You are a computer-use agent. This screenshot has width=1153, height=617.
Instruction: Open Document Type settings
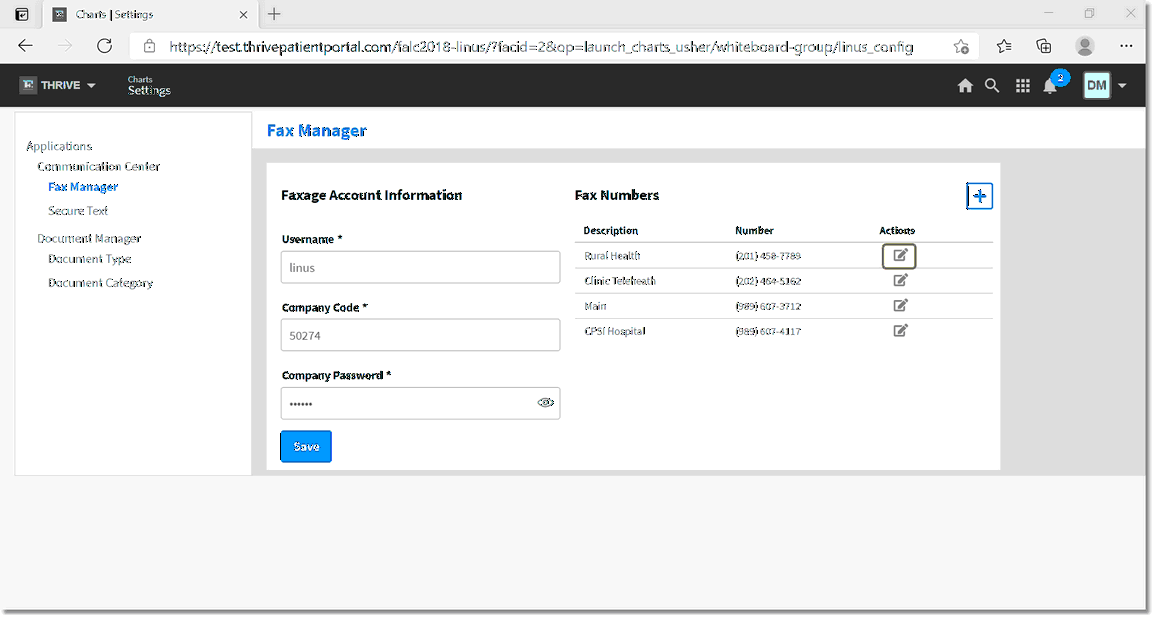pyautogui.click(x=90, y=259)
